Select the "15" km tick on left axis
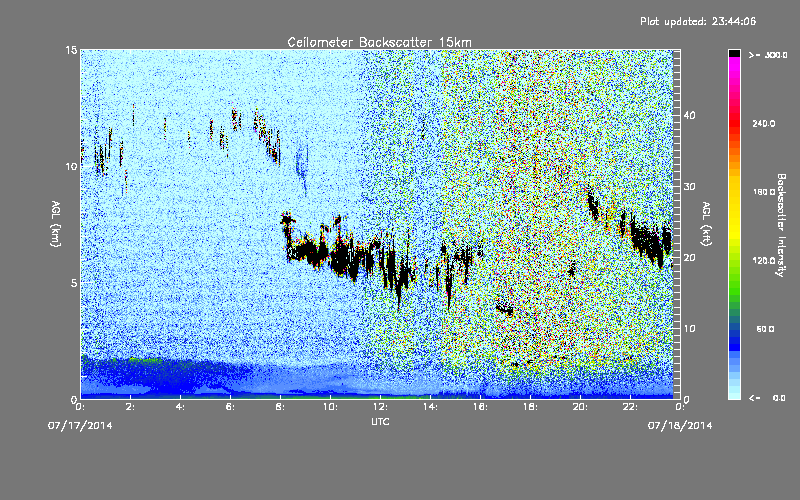 point(71,50)
